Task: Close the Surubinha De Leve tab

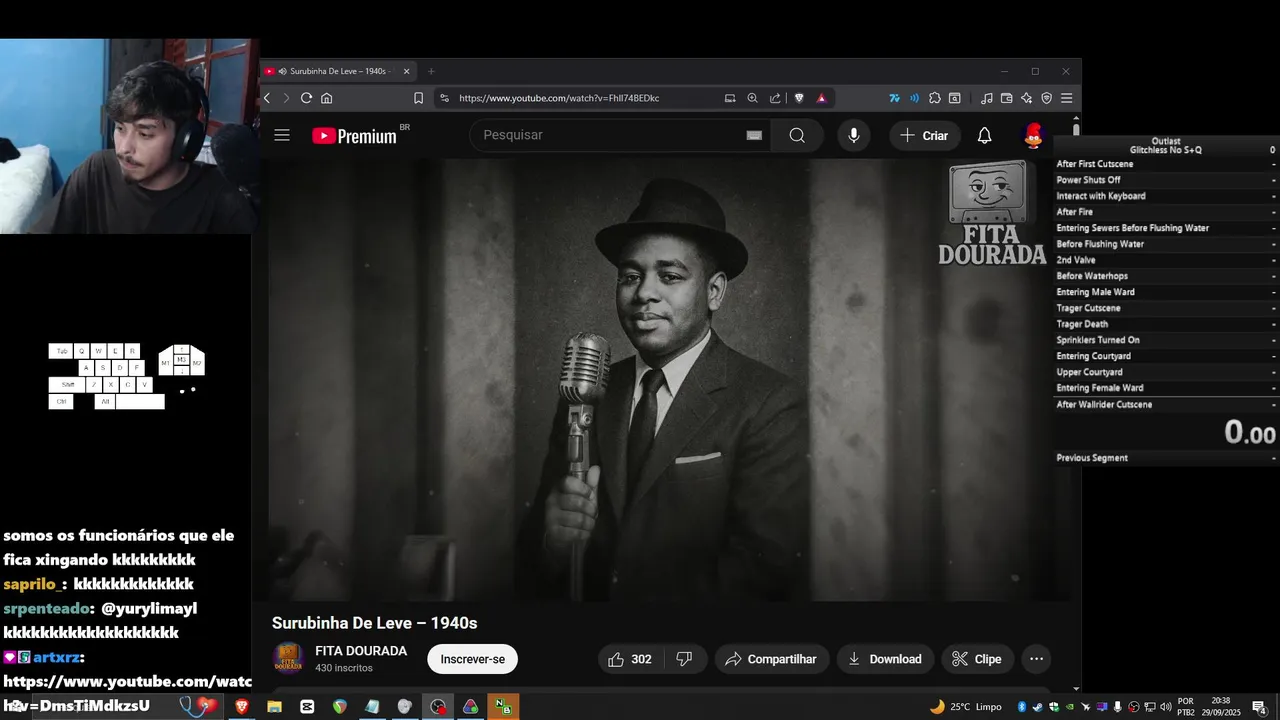Action: point(406,71)
